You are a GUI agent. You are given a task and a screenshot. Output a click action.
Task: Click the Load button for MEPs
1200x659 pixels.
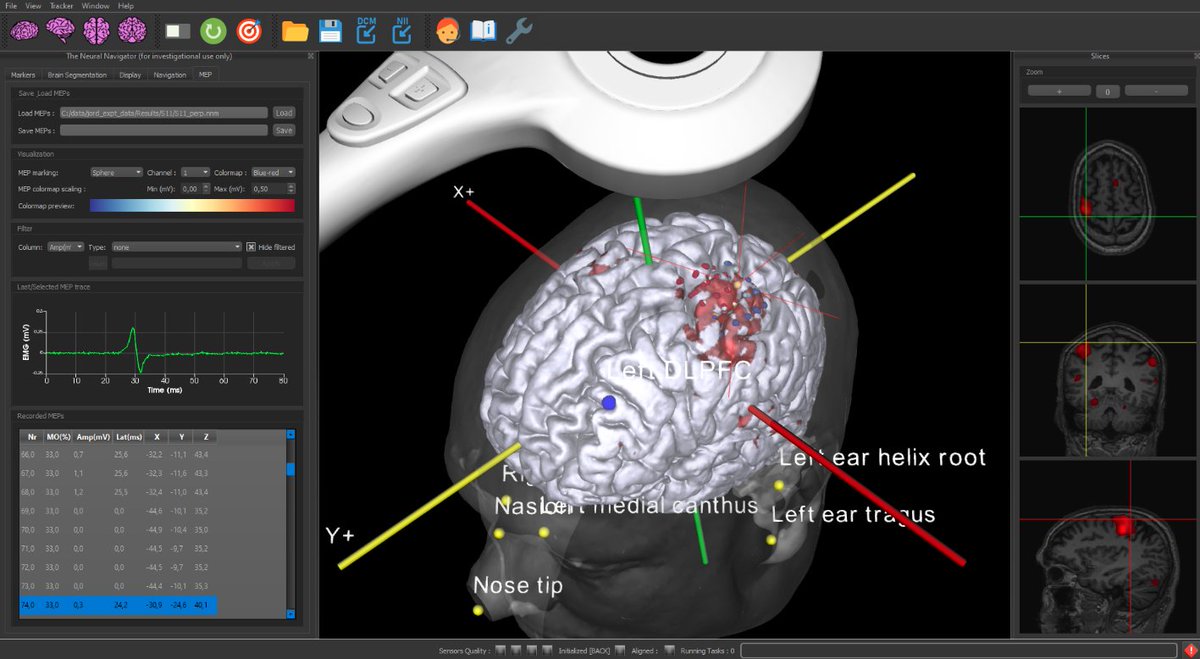(284, 113)
